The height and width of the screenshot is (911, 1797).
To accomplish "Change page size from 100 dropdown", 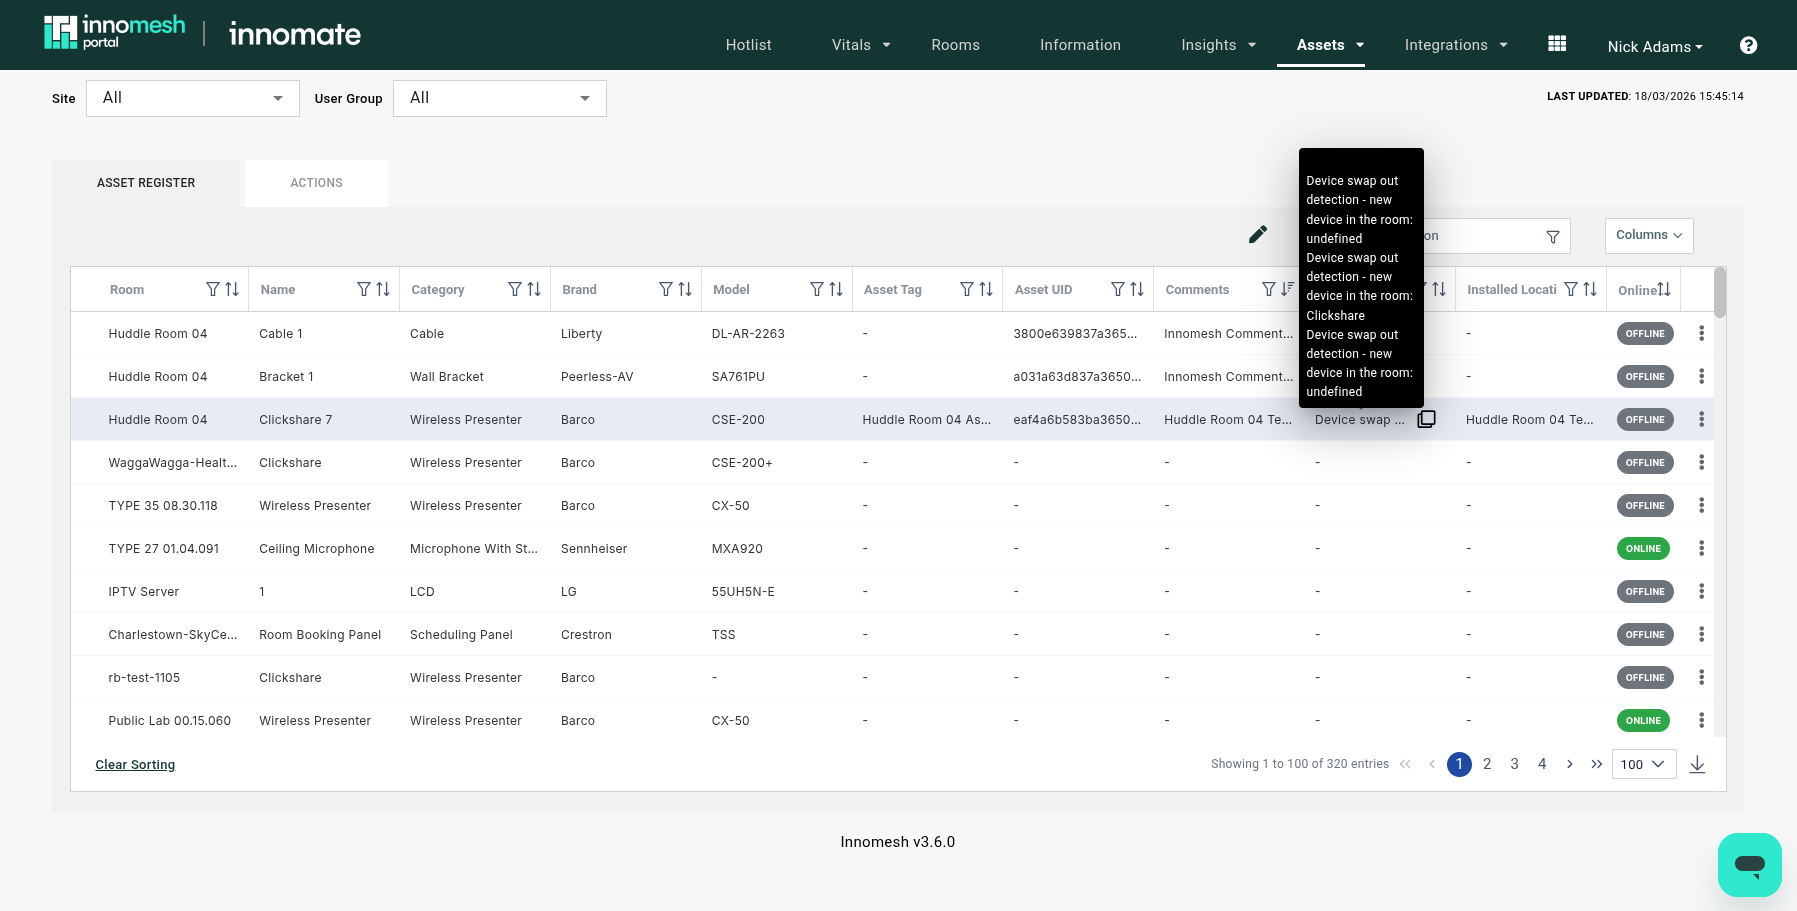I will click(x=1643, y=764).
